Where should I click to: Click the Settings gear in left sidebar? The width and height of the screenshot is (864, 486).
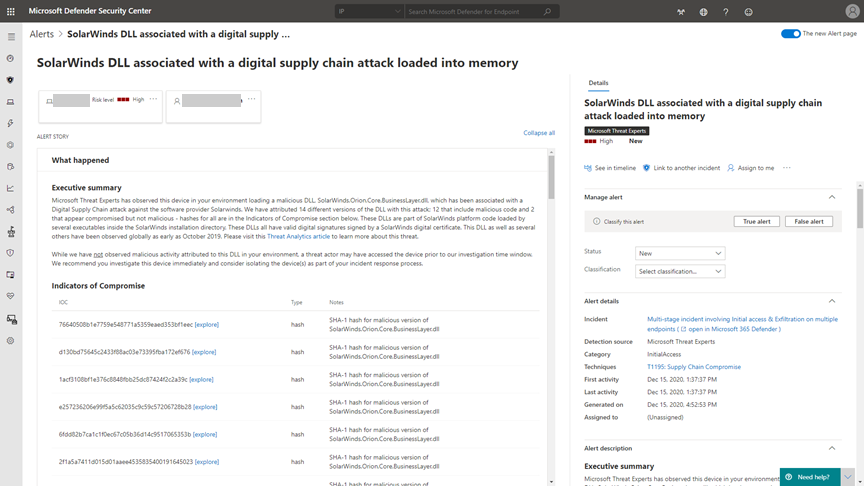click(x=11, y=341)
